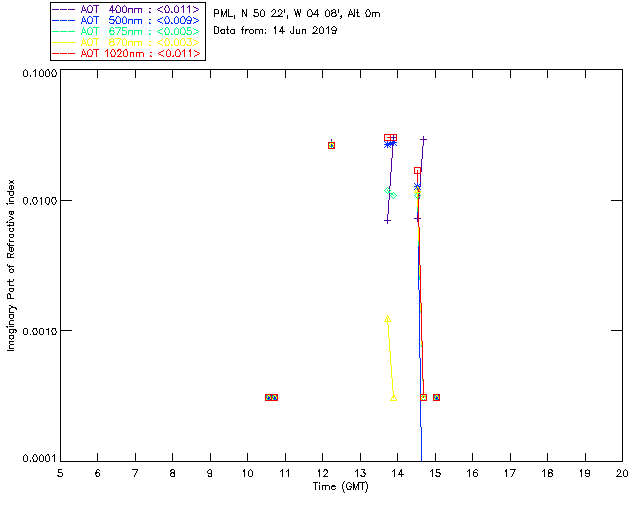
Task: Click the 'Data from: 14 Jun 2019' text
Action: click(x=275, y=31)
